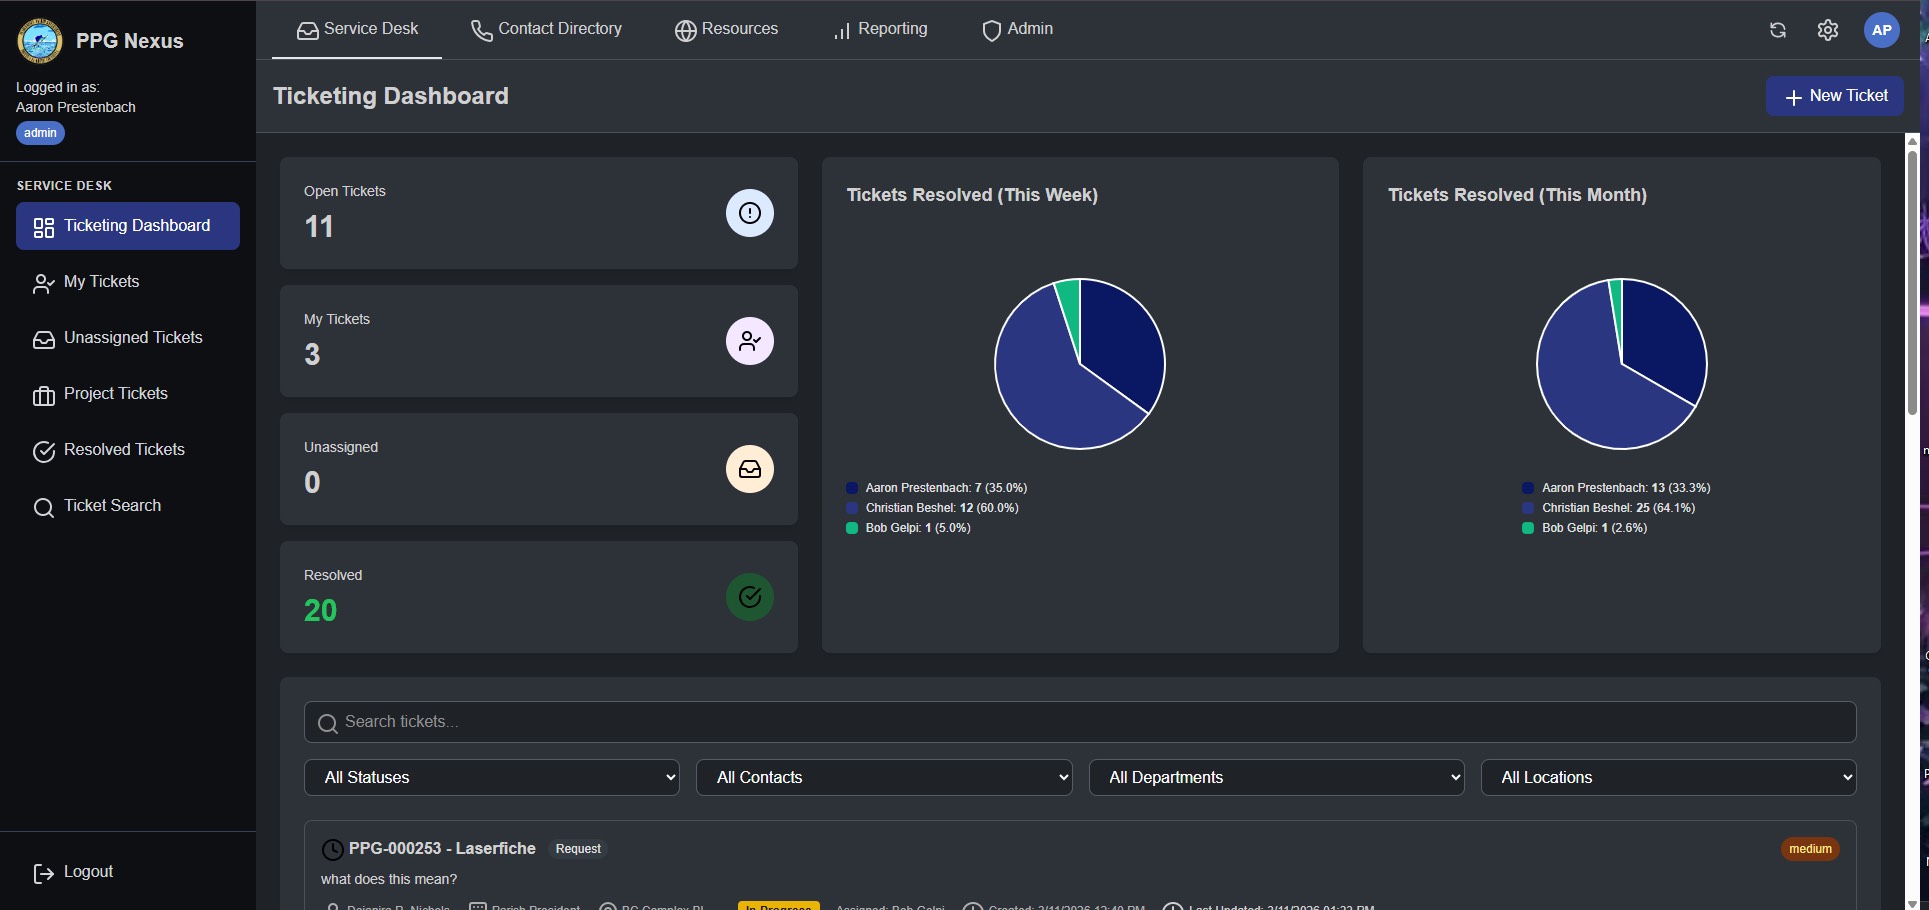Click the Unassigned inbox icon

750,469
